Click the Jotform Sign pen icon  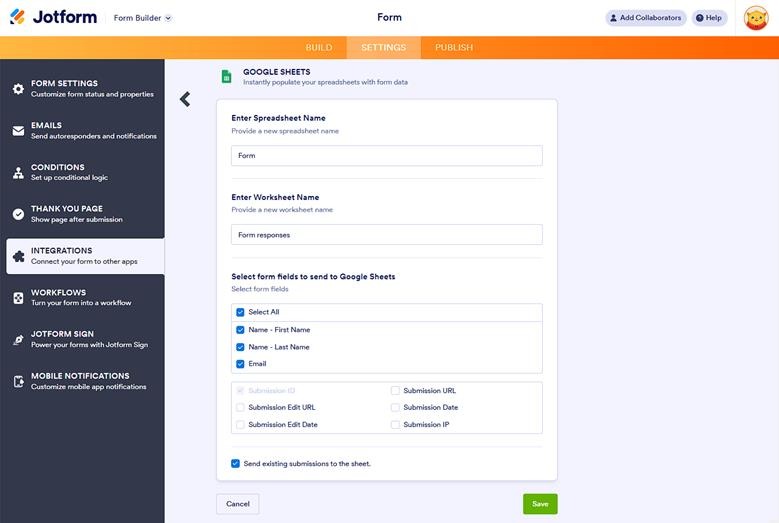[18, 339]
